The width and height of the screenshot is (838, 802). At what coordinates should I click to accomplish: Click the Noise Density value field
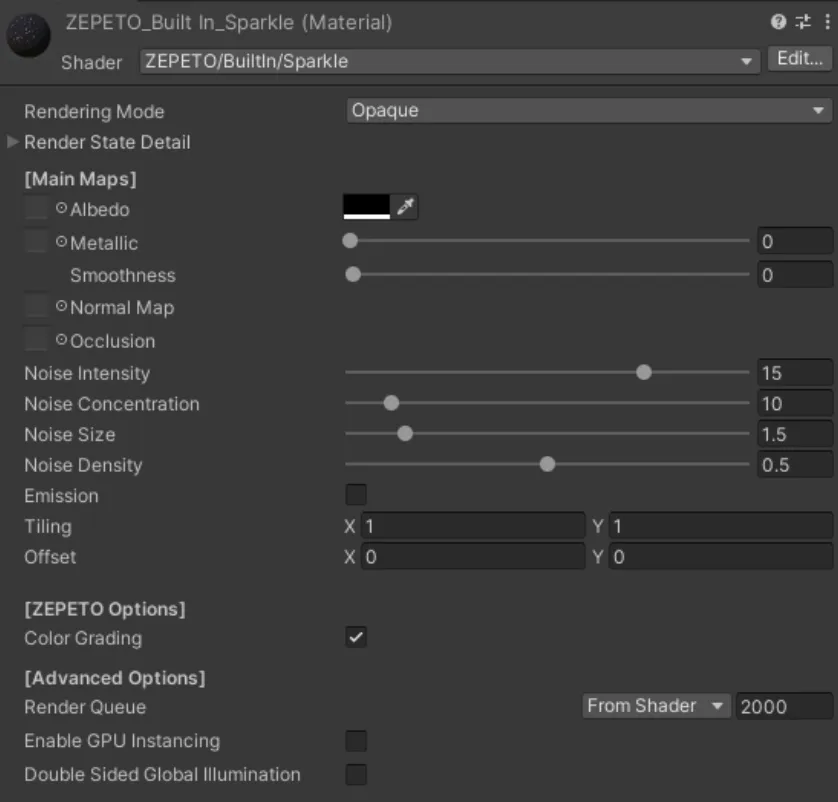click(x=795, y=465)
